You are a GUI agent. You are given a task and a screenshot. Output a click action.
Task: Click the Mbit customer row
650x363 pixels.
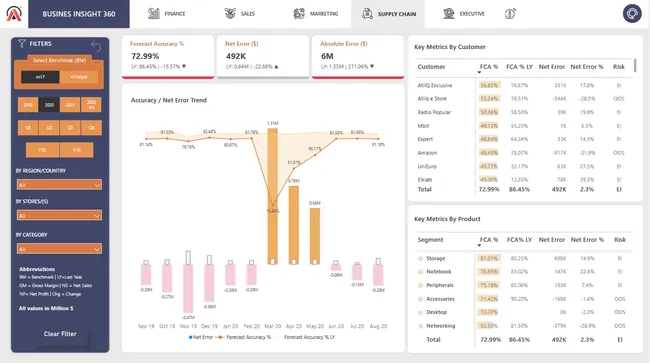point(524,126)
